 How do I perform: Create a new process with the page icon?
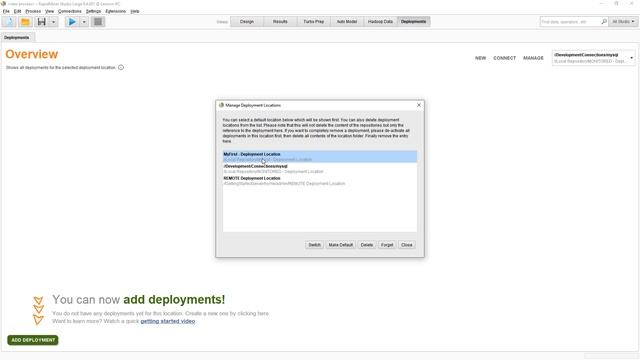click(9, 22)
